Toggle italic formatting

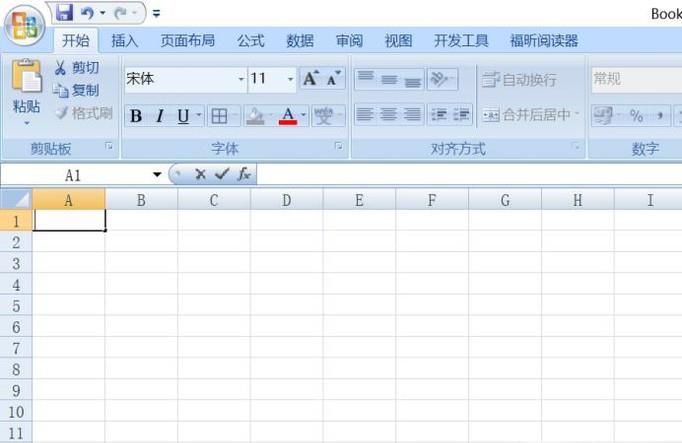[160, 116]
